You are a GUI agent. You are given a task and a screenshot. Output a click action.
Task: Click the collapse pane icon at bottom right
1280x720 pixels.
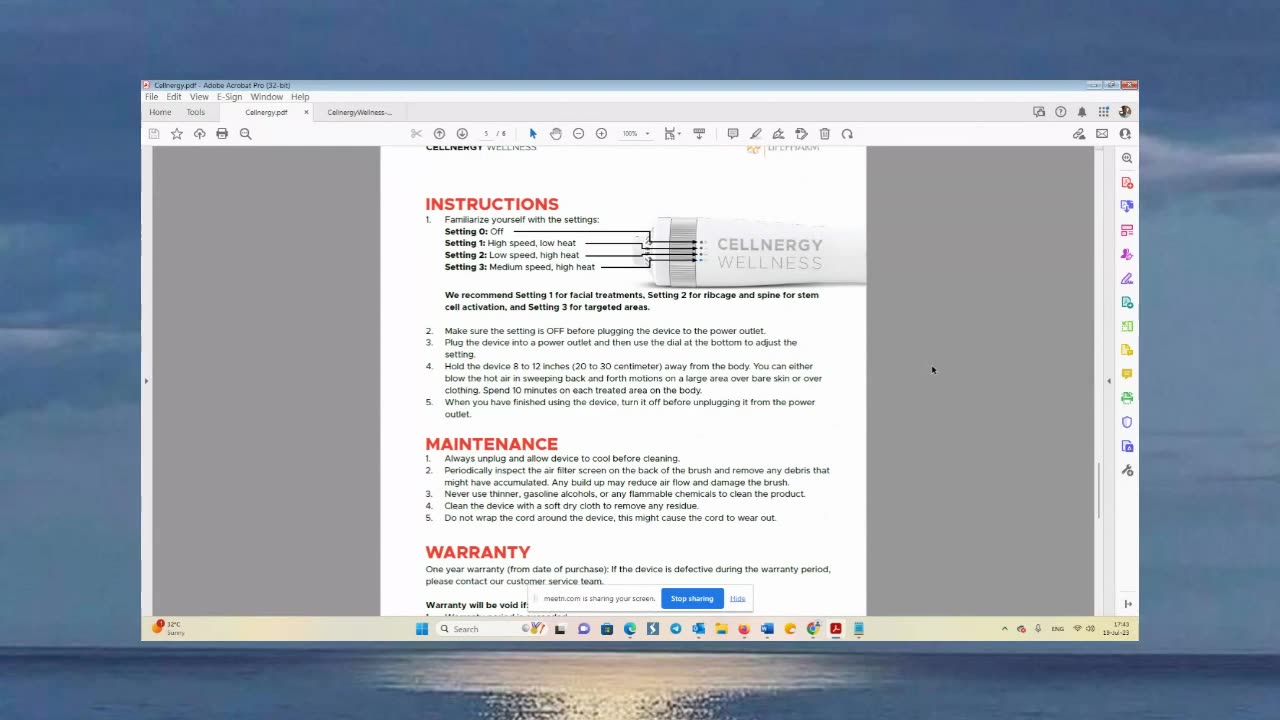pos(1128,604)
